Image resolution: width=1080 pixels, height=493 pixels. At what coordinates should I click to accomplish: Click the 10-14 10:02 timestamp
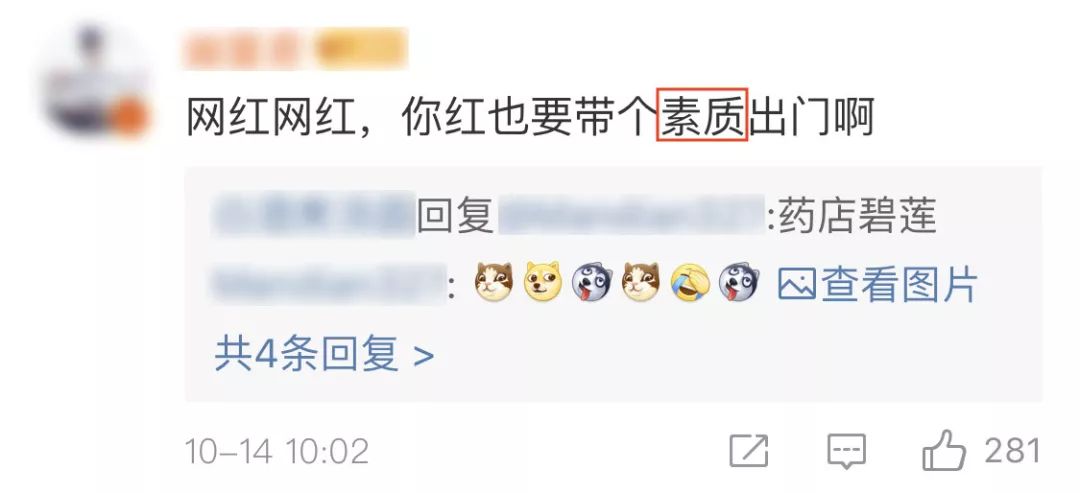pos(277,452)
